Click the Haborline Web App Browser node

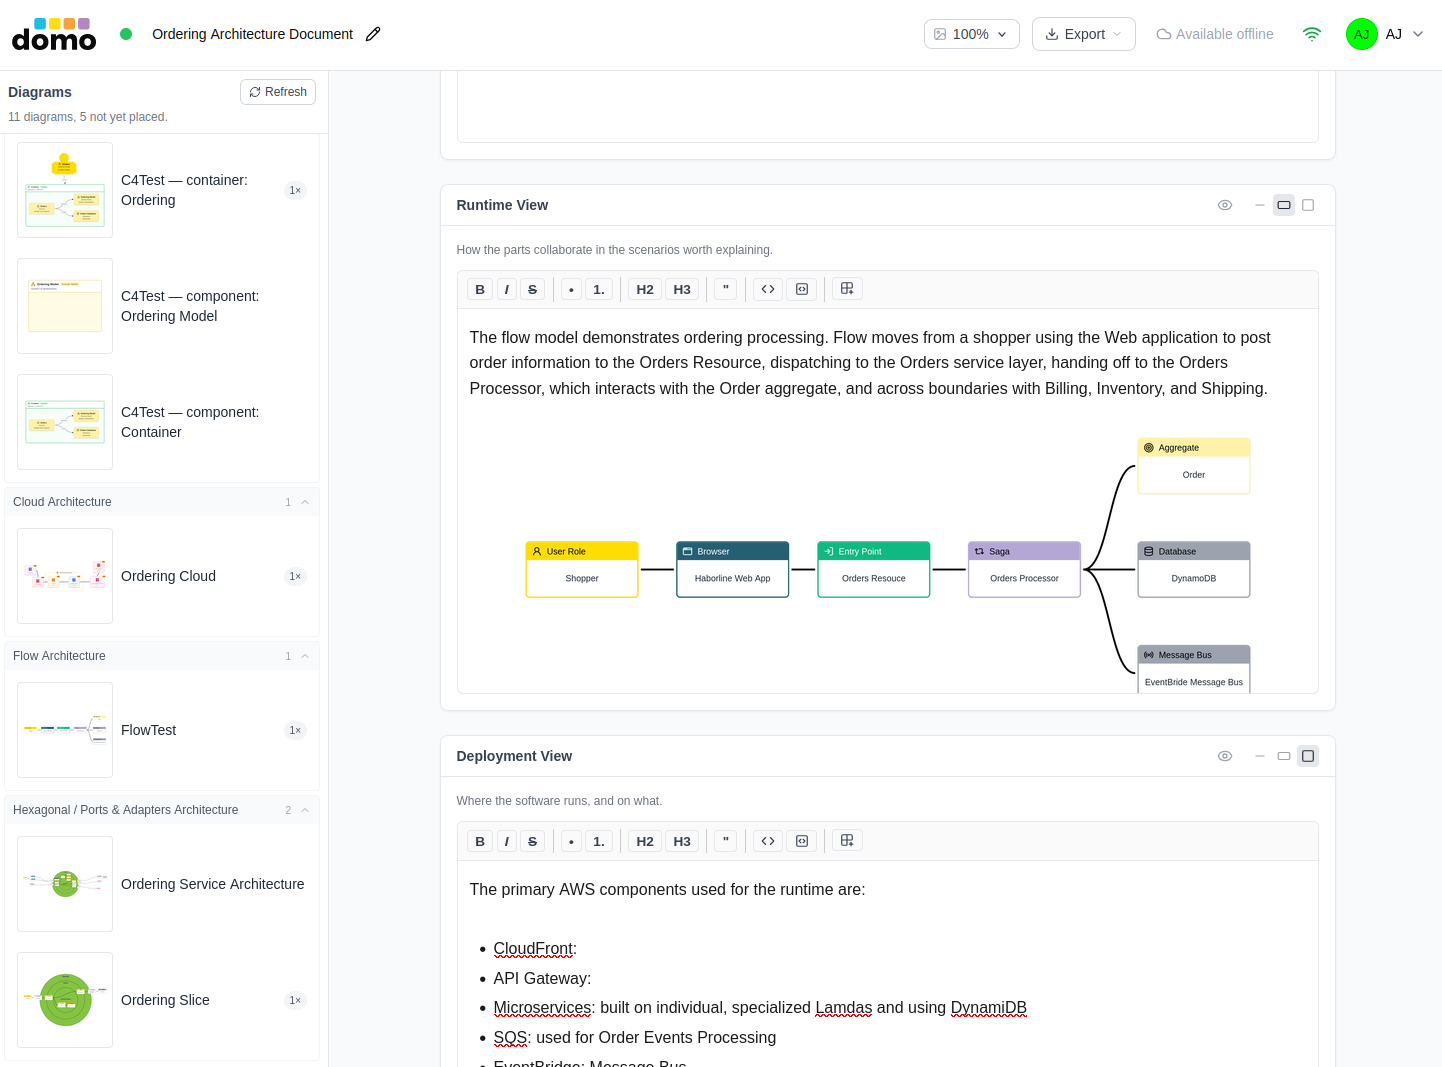click(x=733, y=569)
